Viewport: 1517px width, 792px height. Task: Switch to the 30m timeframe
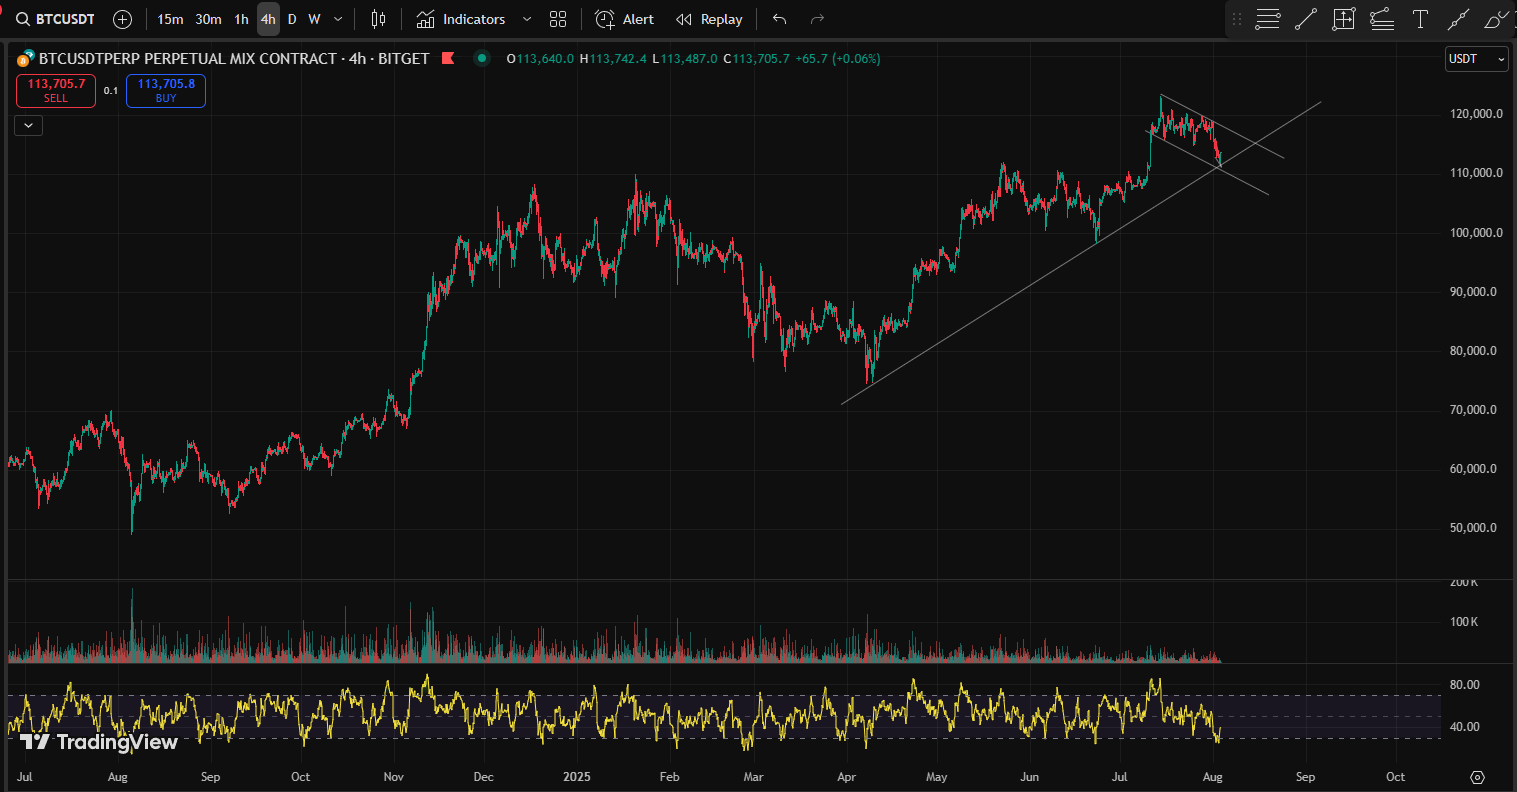tap(208, 19)
